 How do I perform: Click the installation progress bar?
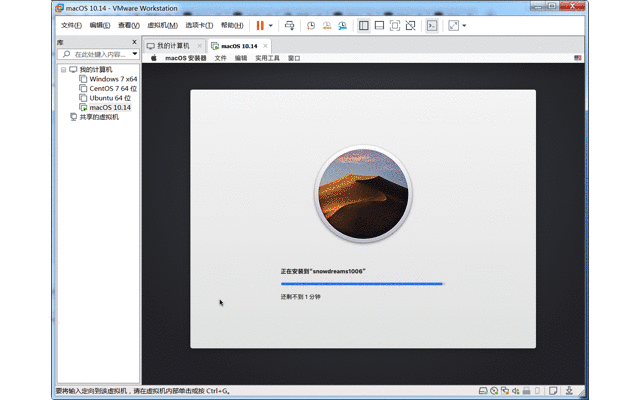coord(361,284)
